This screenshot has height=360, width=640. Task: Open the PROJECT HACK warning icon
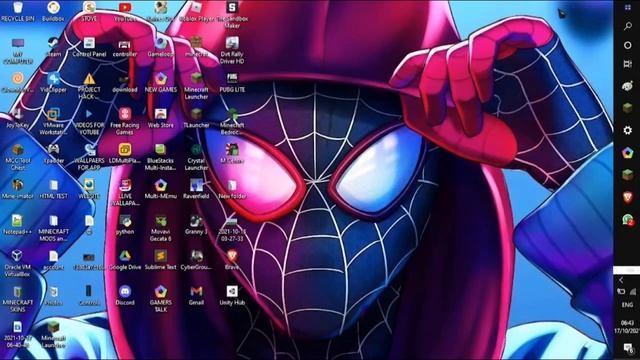point(89,86)
